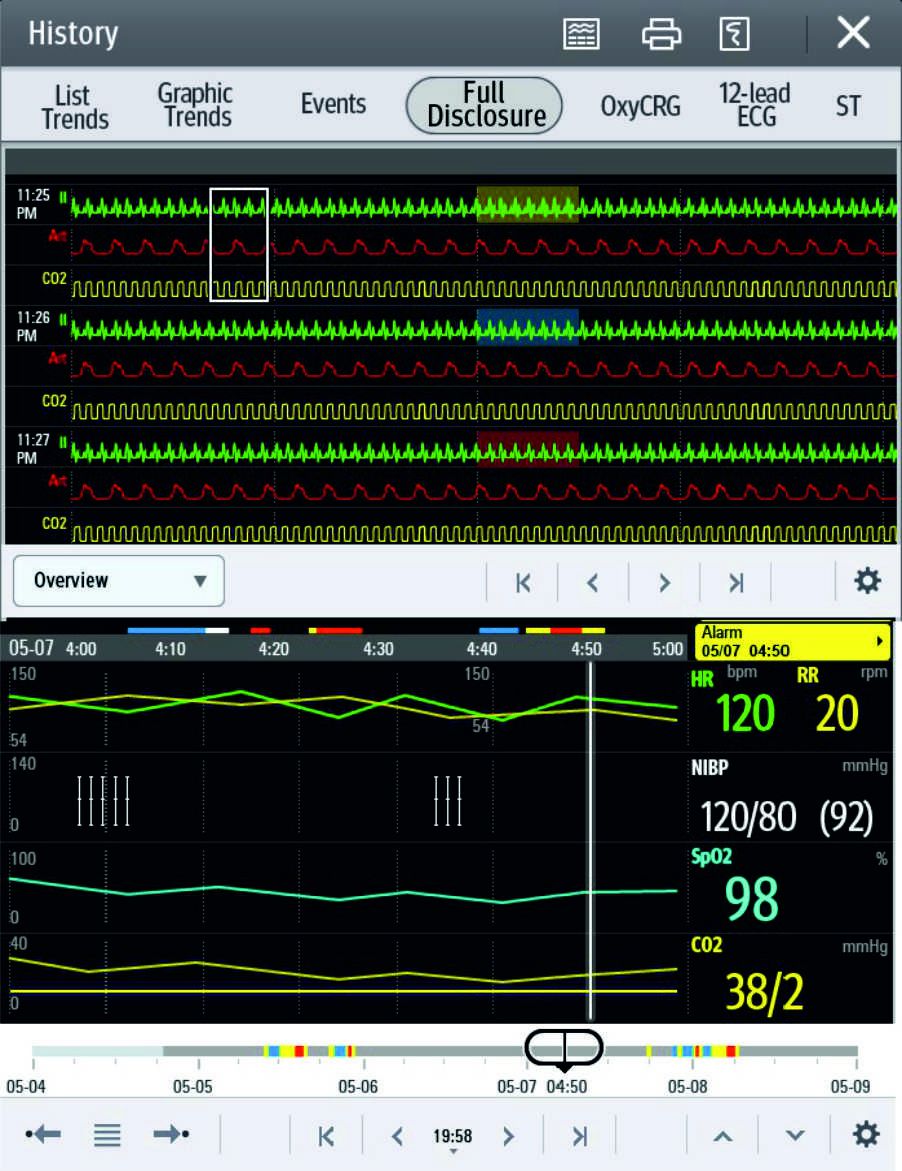Click the ECG report document icon

[734, 34]
